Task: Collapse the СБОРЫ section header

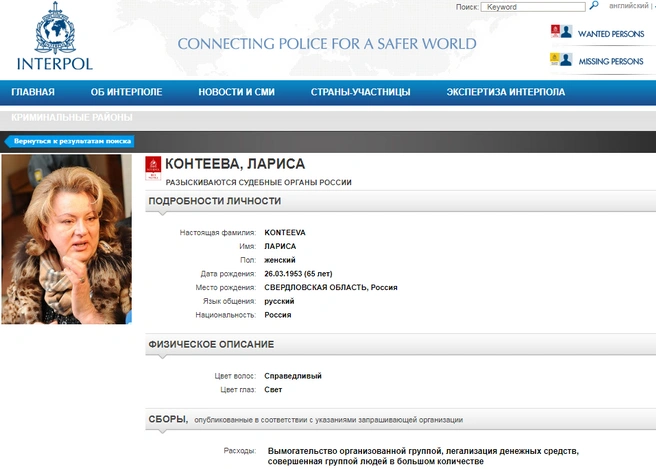Action: pyautogui.click(x=400, y=419)
